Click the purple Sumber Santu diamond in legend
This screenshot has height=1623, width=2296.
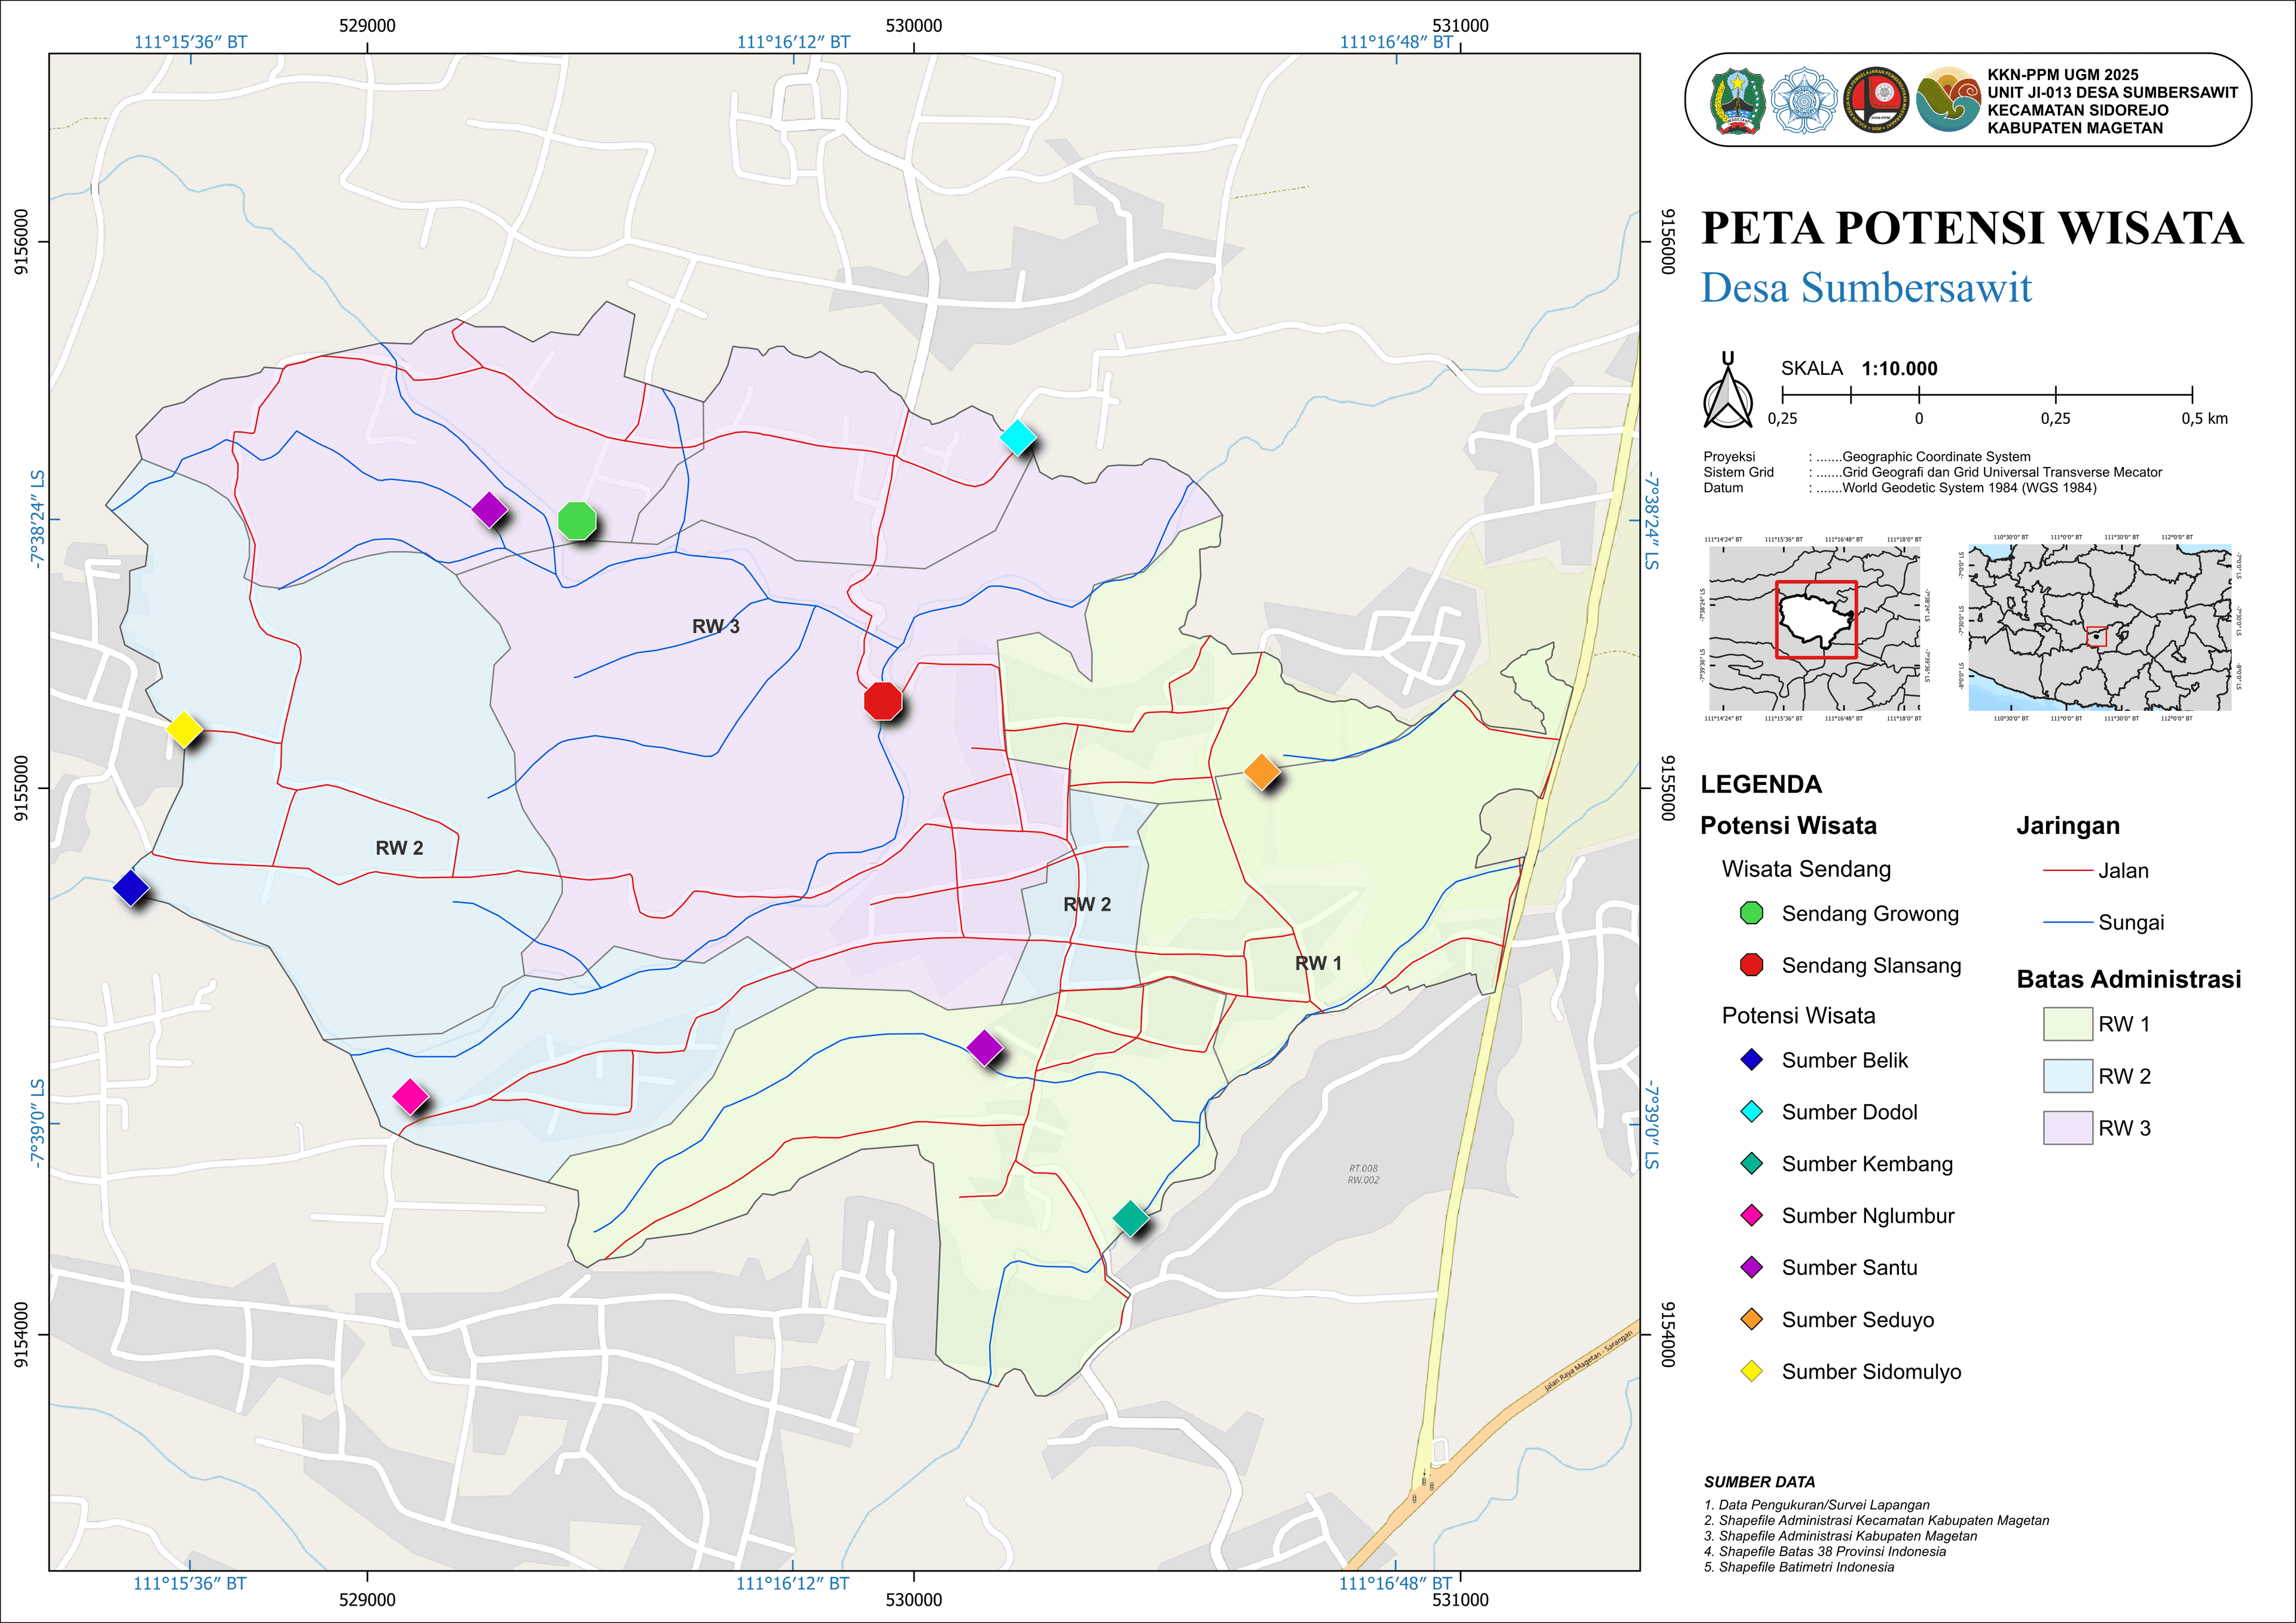(x=1751, y=1267)
